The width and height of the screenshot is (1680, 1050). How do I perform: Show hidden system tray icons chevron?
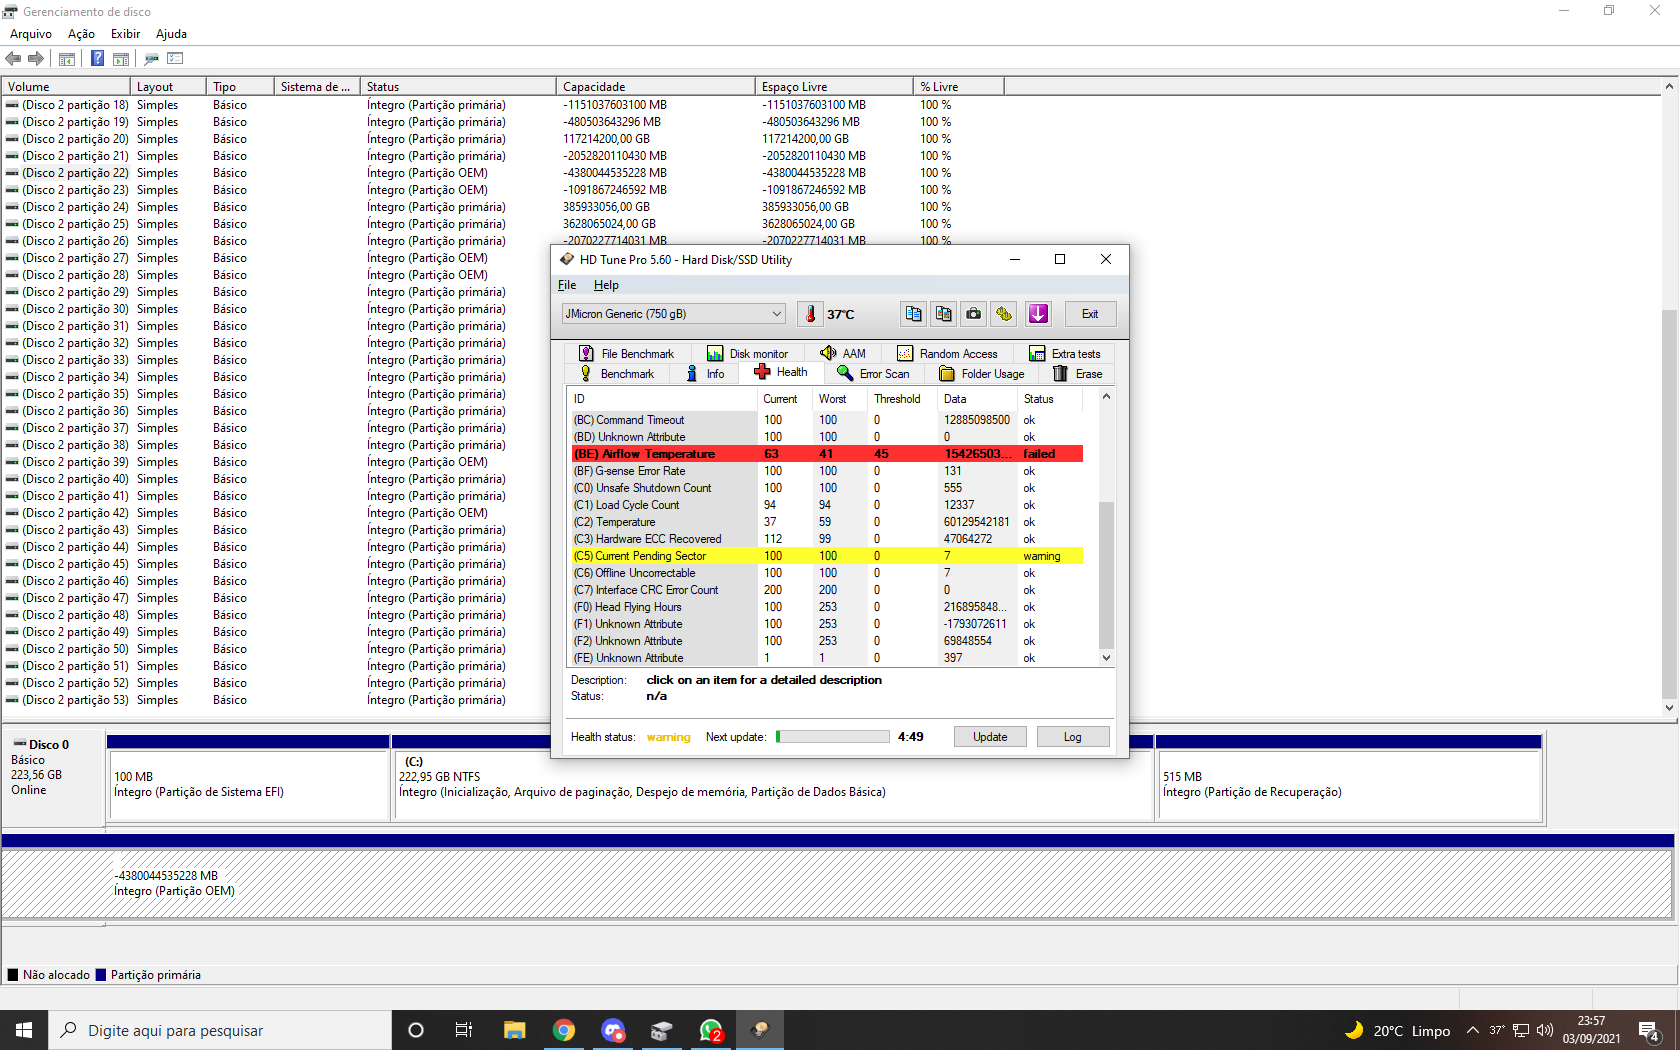click(x=1473, y=1030)
